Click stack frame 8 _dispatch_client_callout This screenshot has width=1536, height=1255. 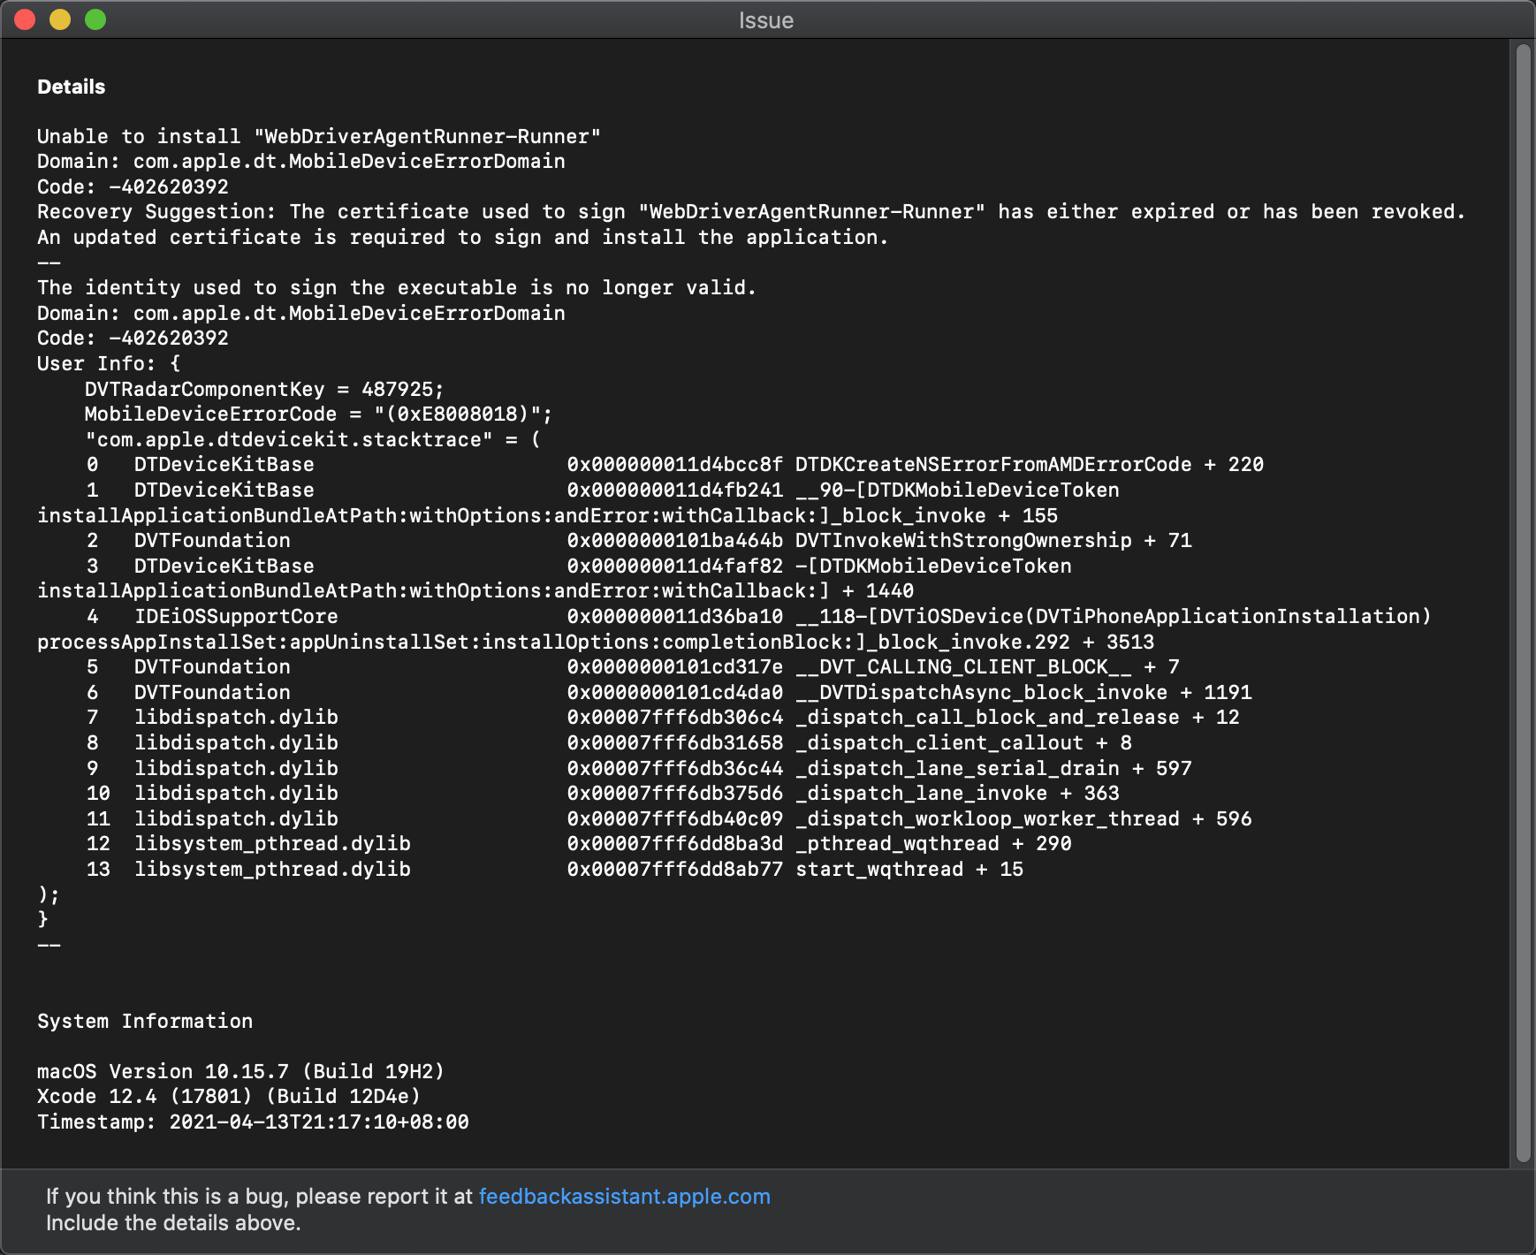point(609,743)
